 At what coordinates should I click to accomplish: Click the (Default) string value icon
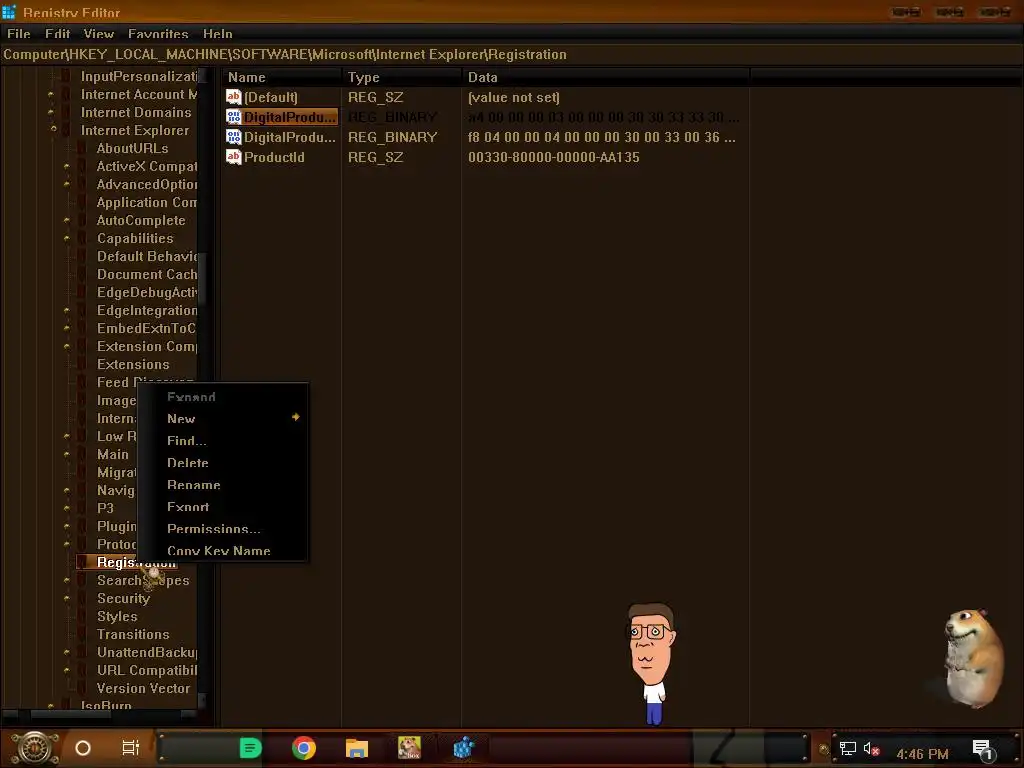click(234, 97)
